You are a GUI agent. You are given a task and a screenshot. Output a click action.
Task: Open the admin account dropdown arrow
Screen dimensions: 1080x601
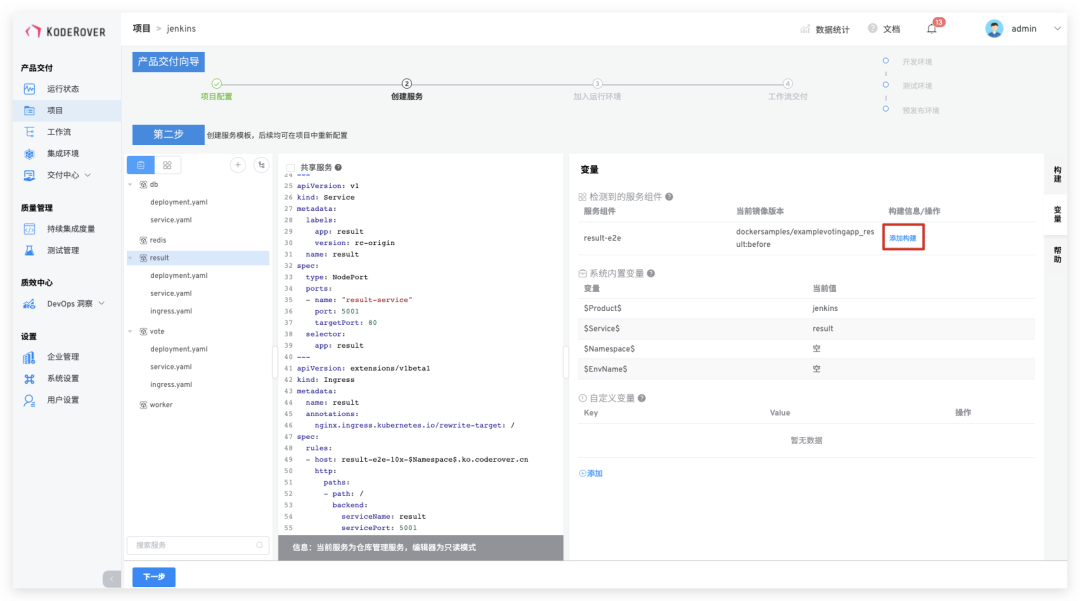pos(1057,28)
